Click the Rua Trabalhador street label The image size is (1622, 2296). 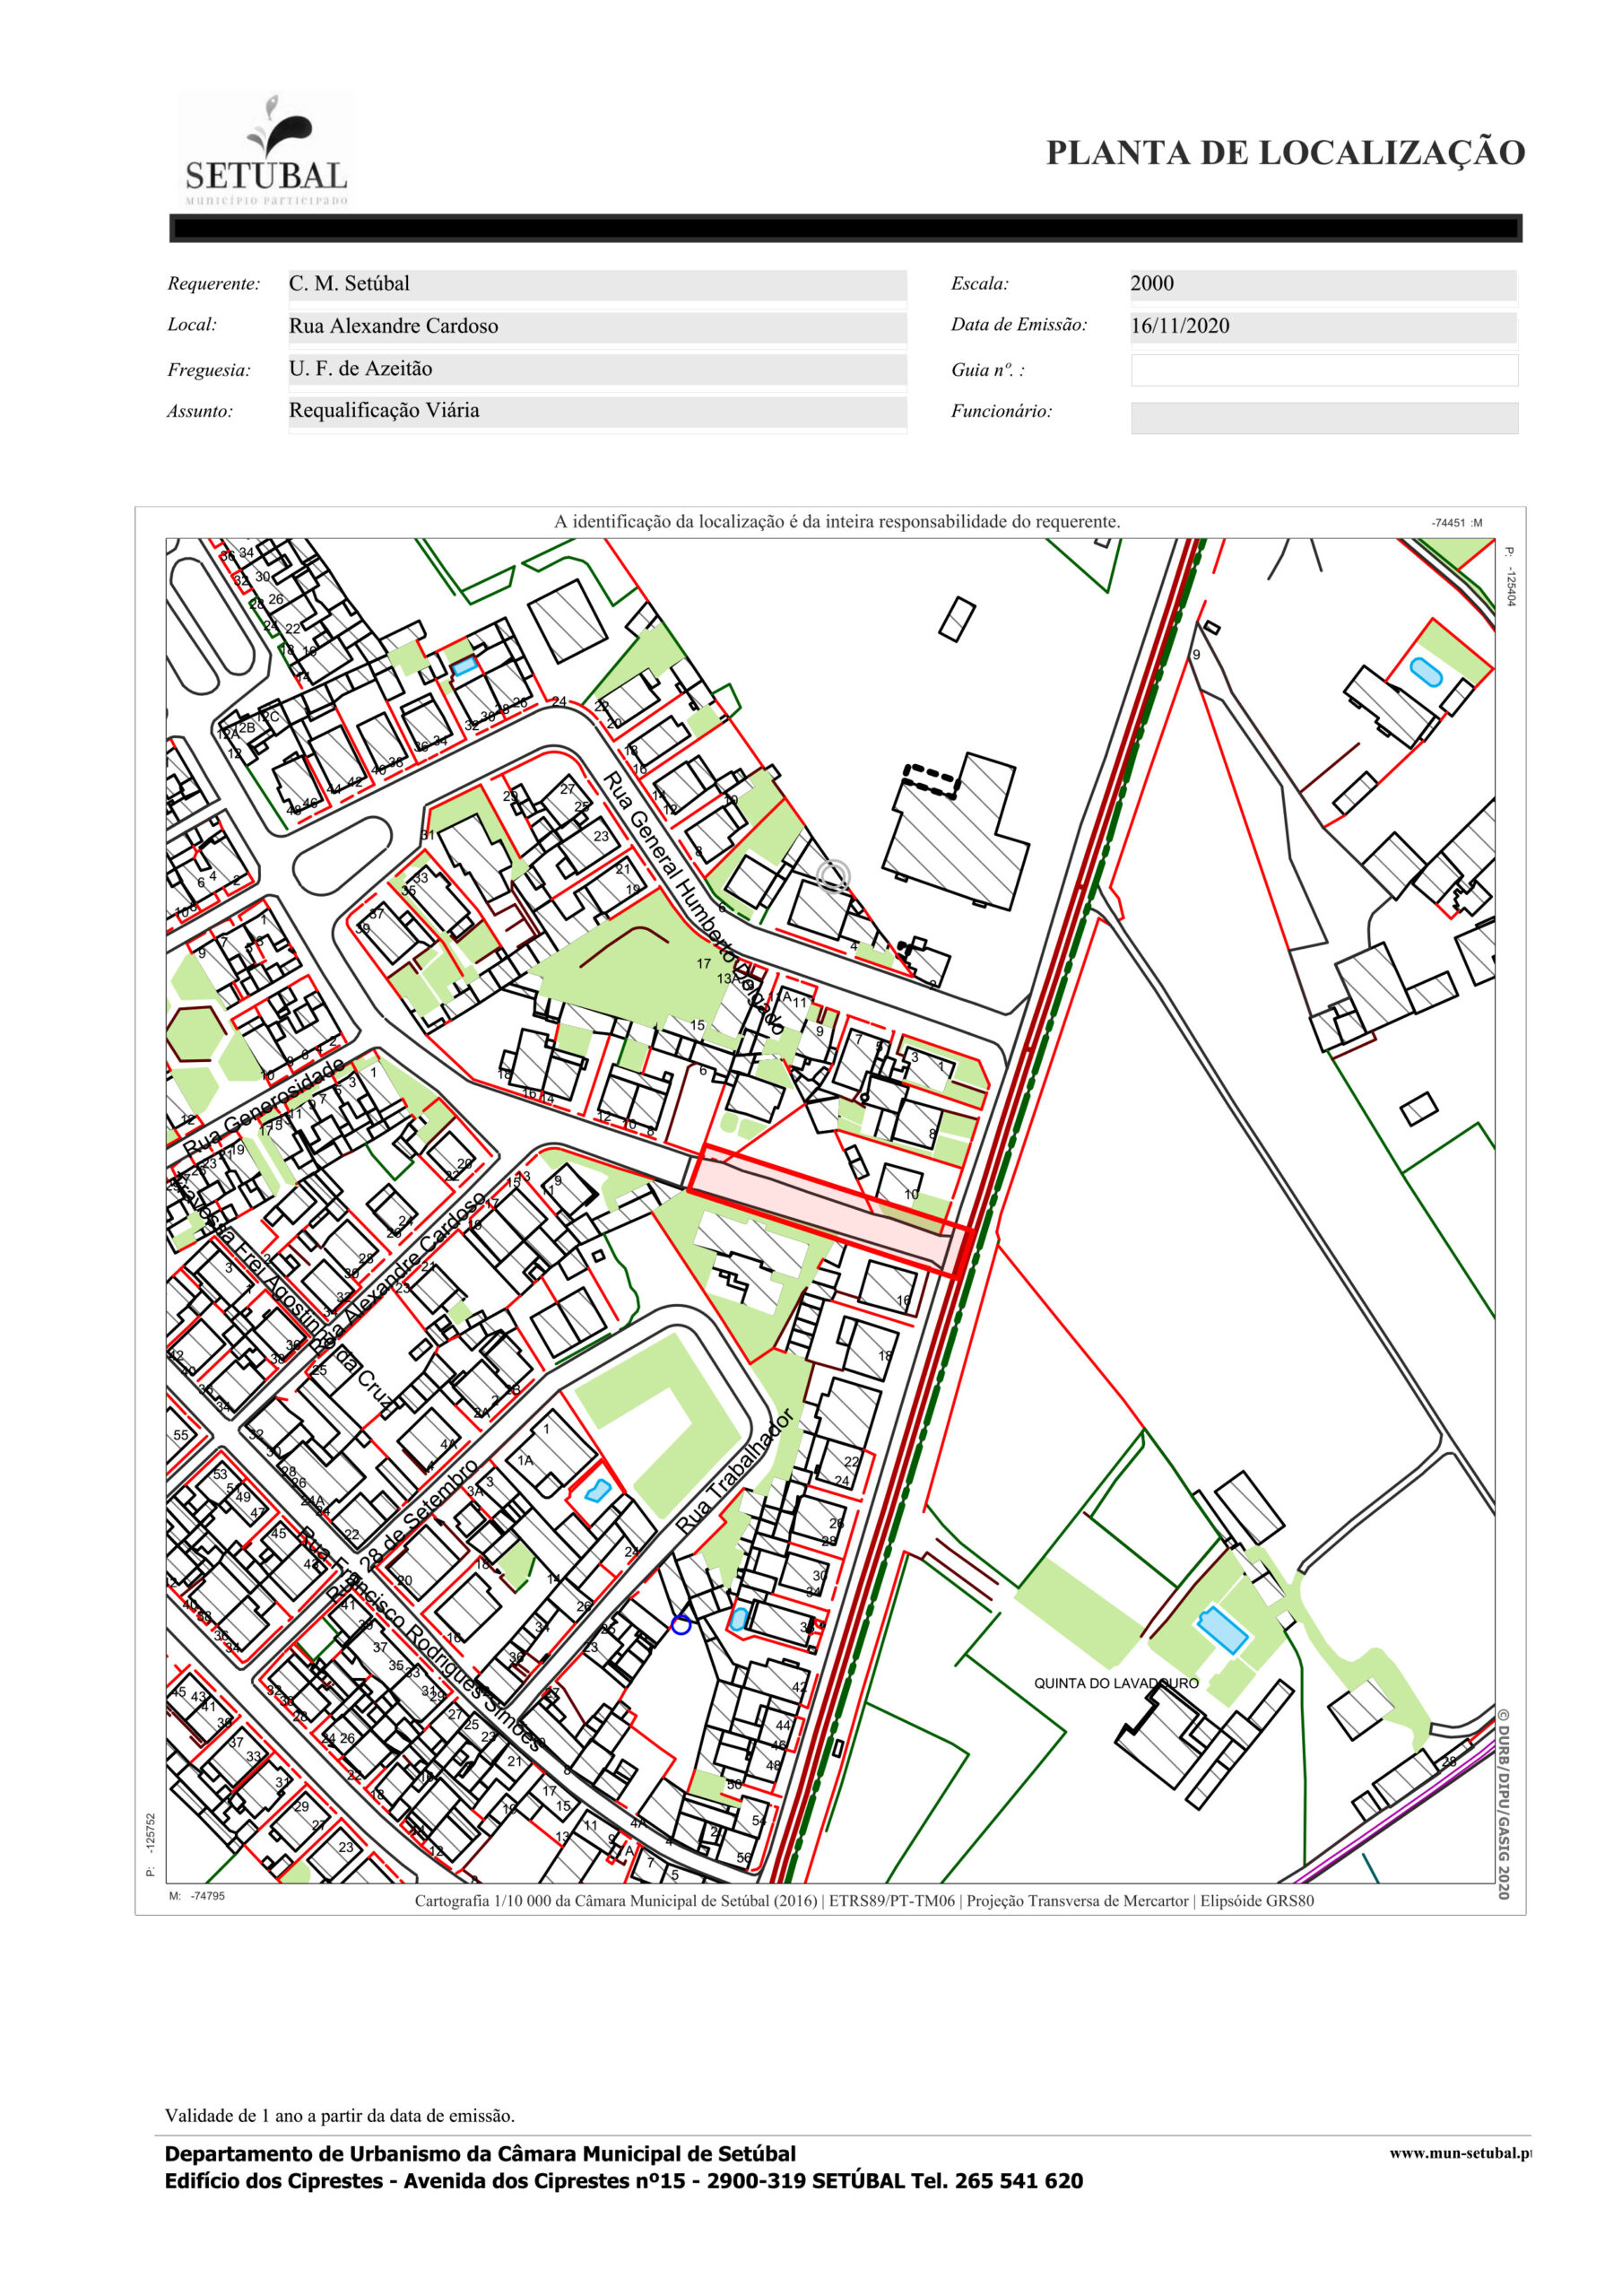coord(735,1472)
